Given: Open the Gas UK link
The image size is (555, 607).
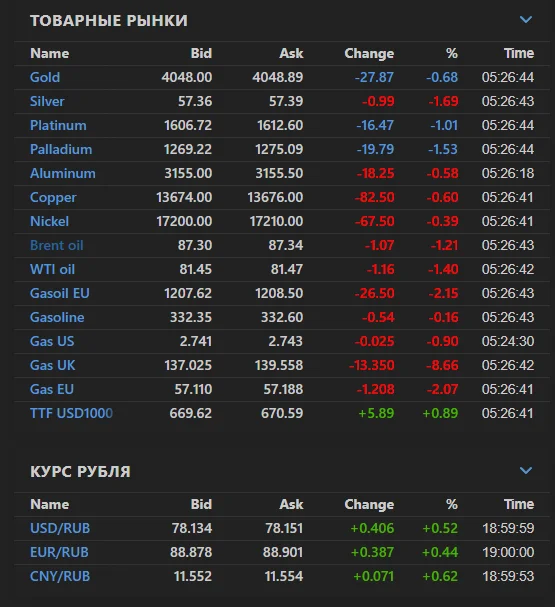Looking at the screenshot, I should coord(53,365).
